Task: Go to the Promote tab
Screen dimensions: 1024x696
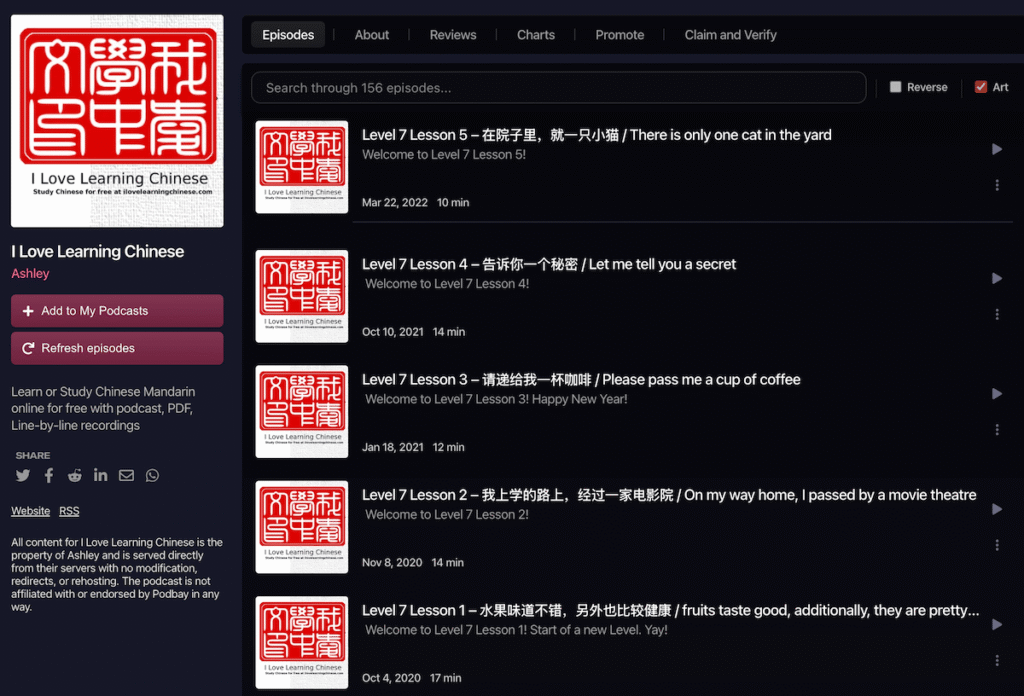Action: (x=619, y=35)
